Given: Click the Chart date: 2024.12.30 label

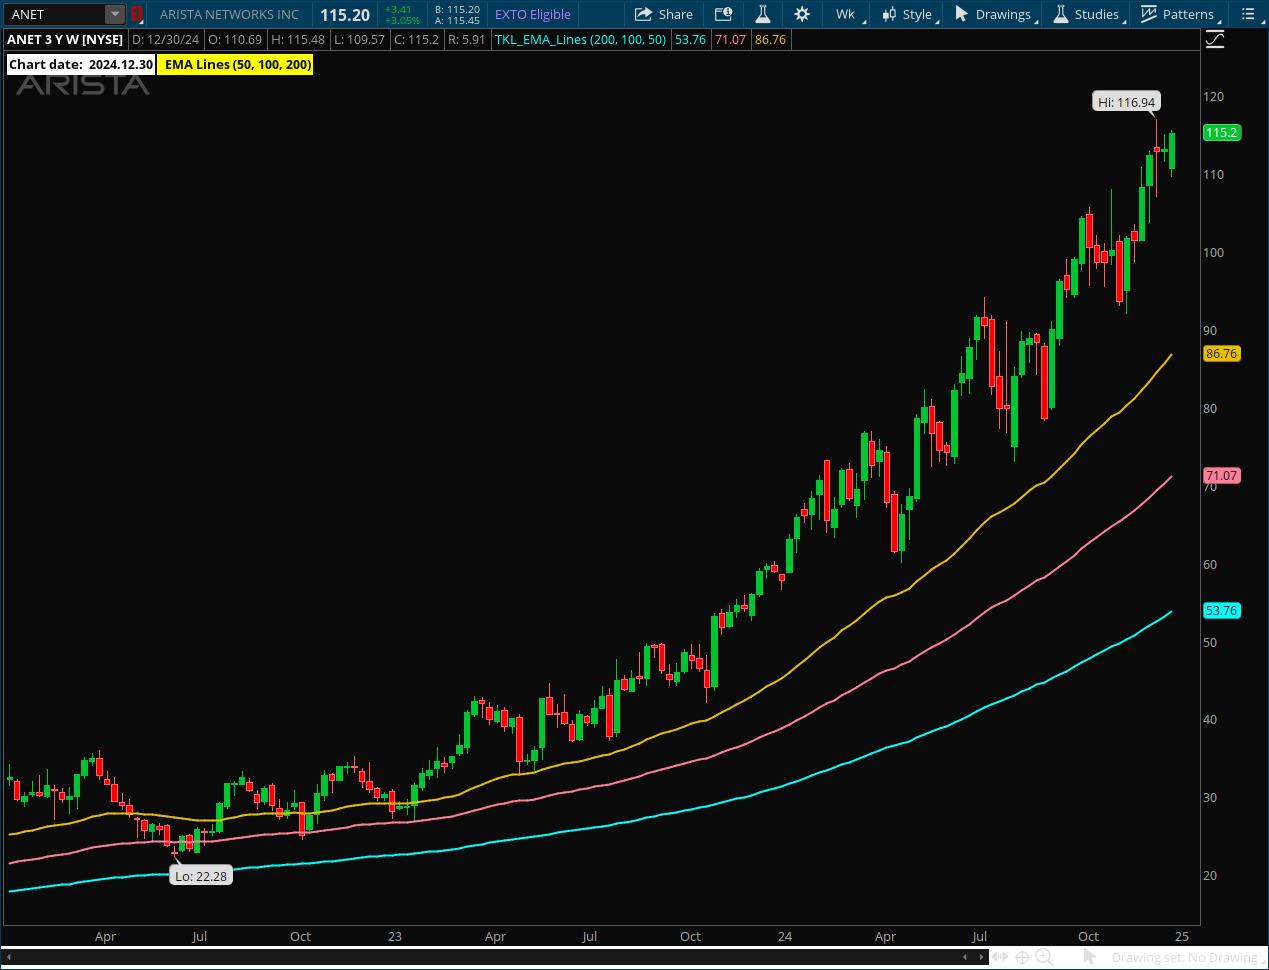Looking at the screenshot, I should coord(81,64).
